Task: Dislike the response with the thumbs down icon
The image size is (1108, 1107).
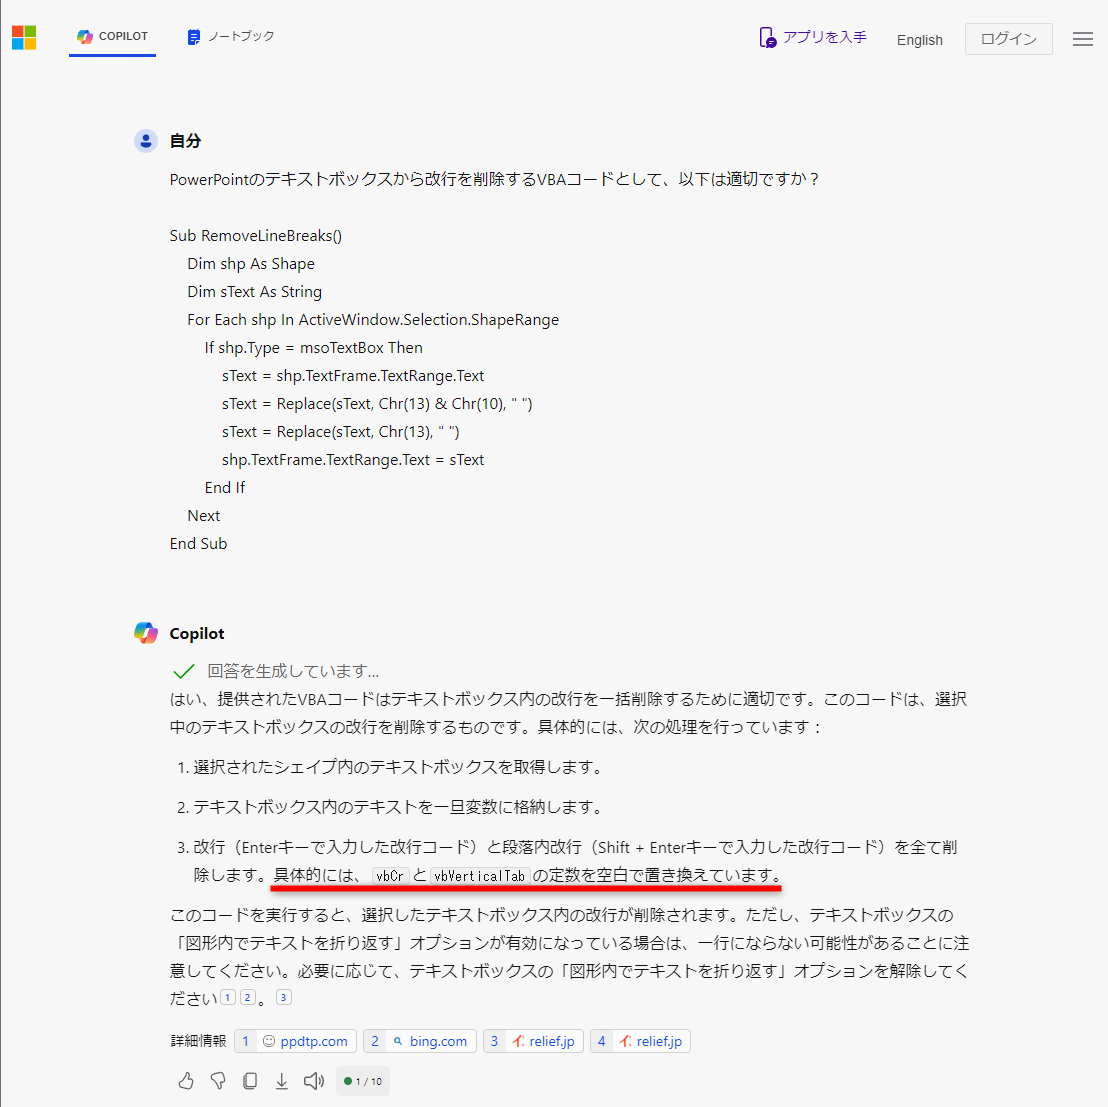Action: [x=217, y=1081]
